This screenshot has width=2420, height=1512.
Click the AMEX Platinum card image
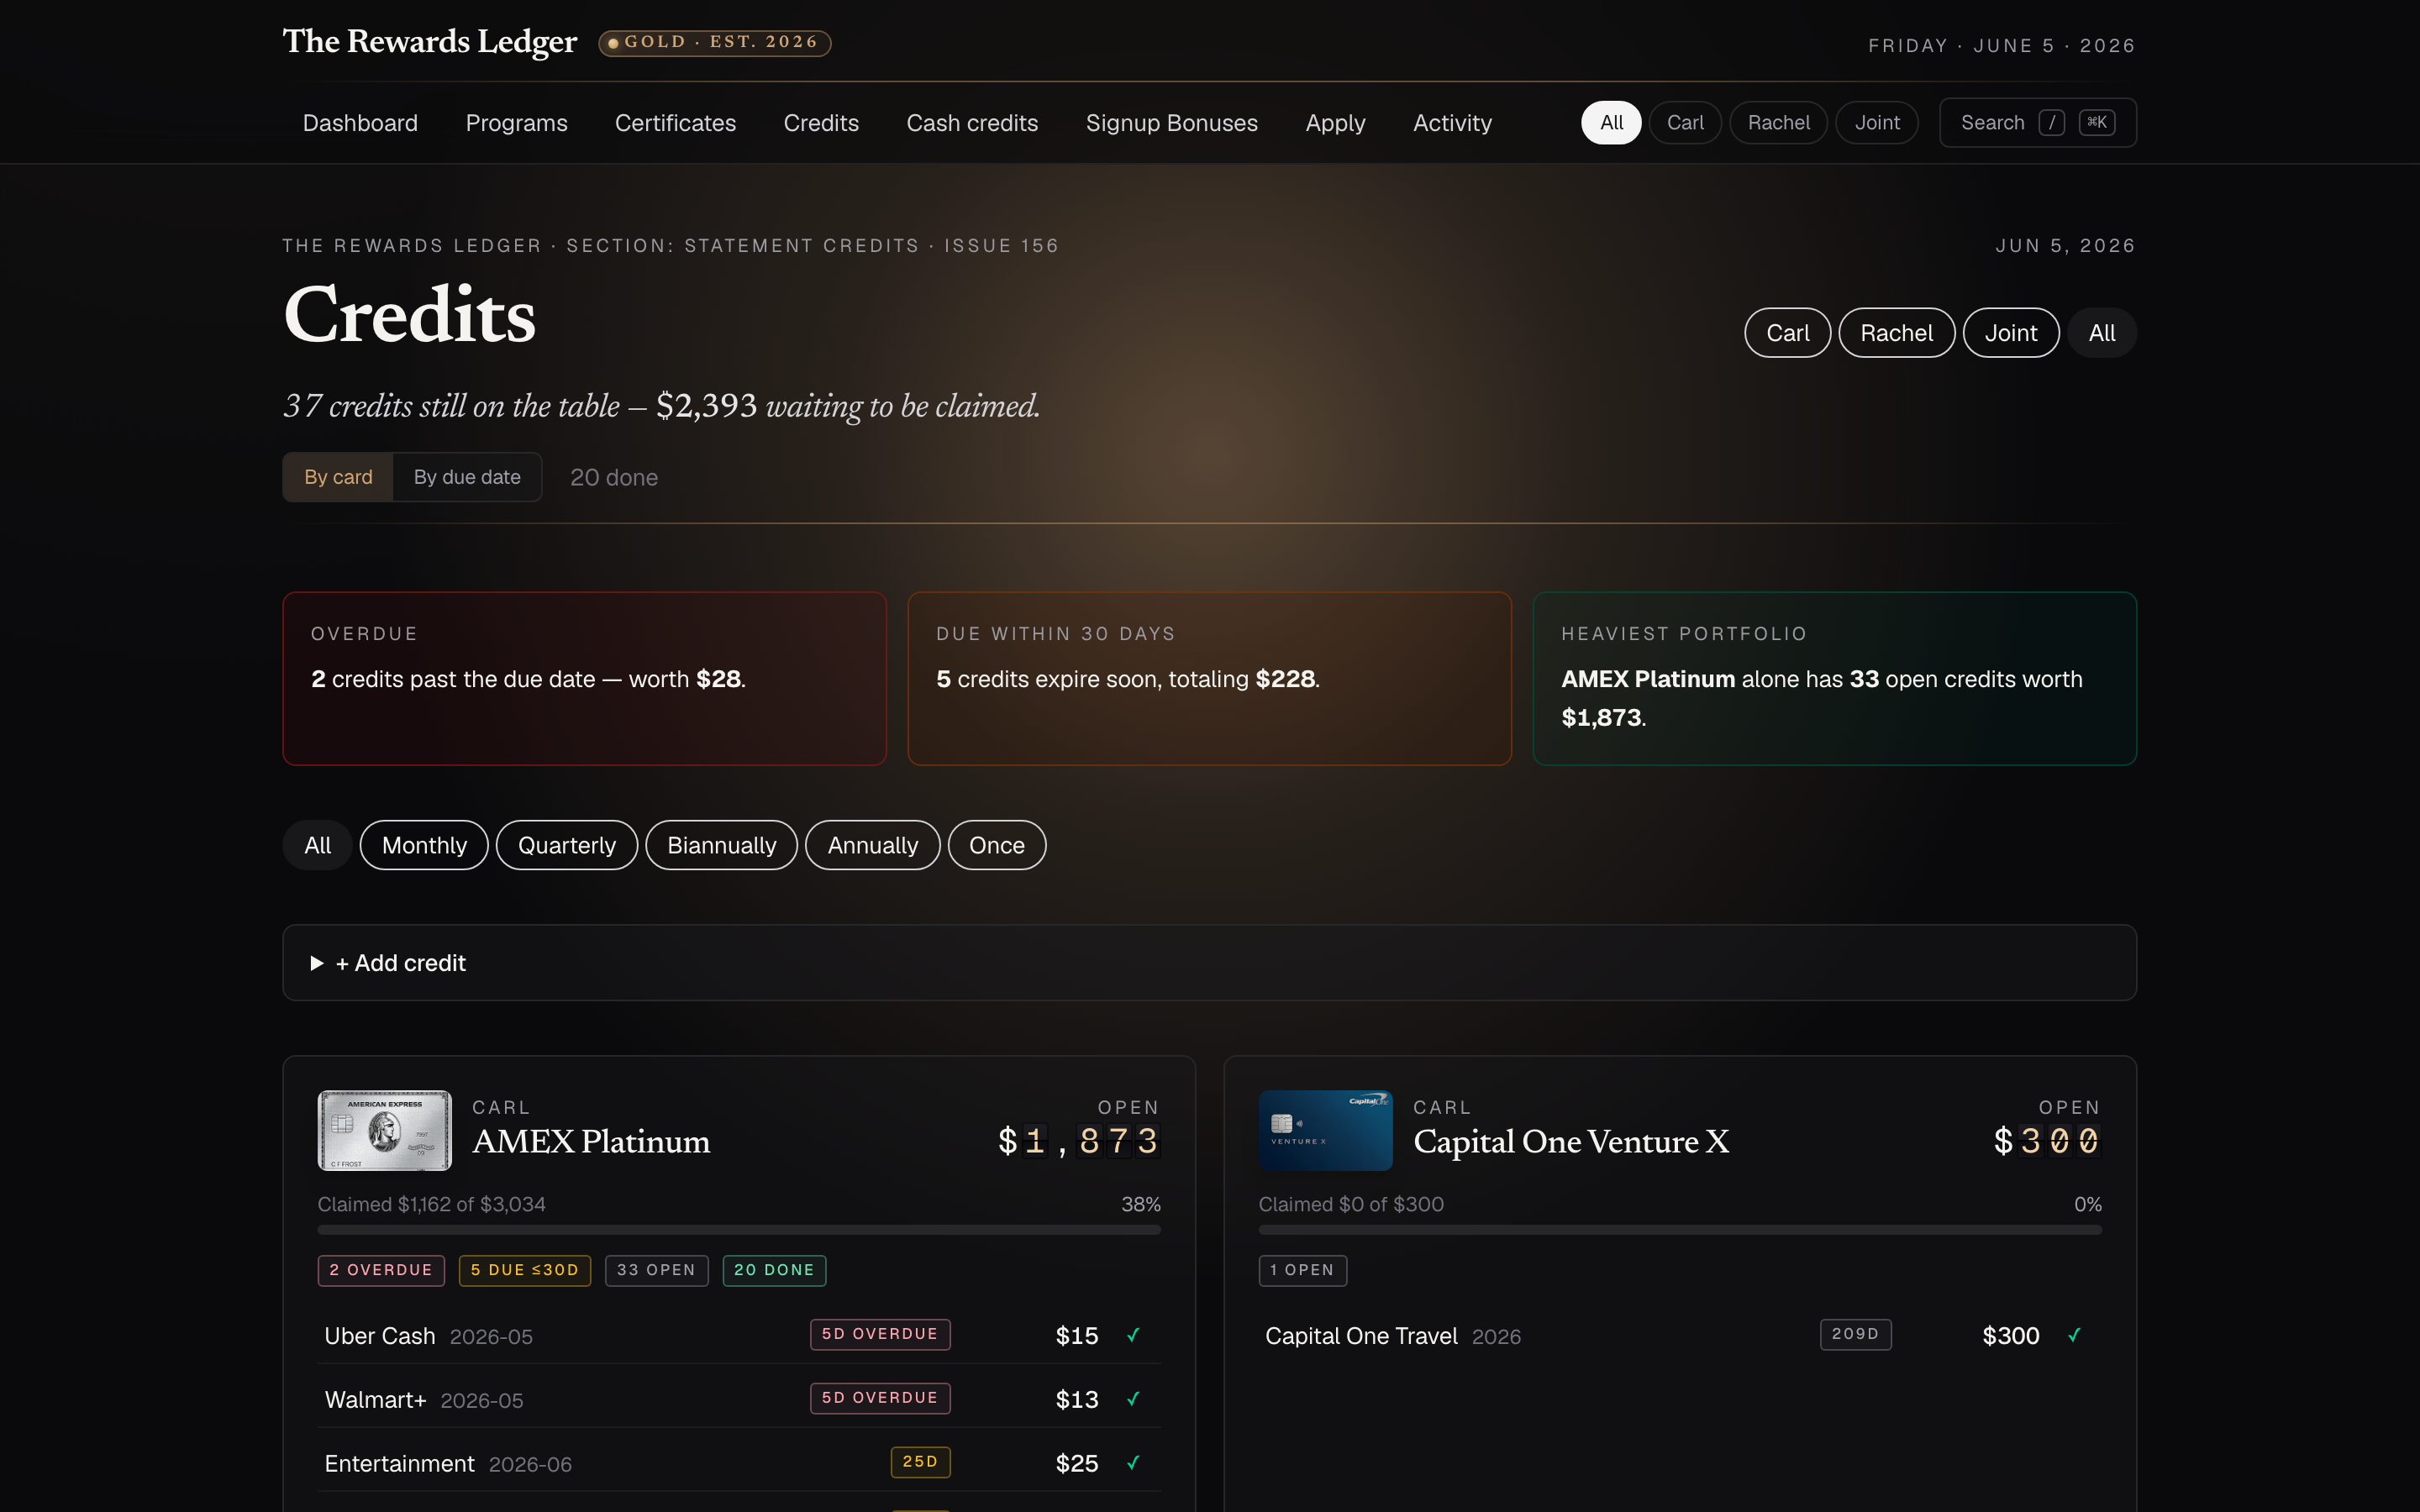pos(384,1130)
